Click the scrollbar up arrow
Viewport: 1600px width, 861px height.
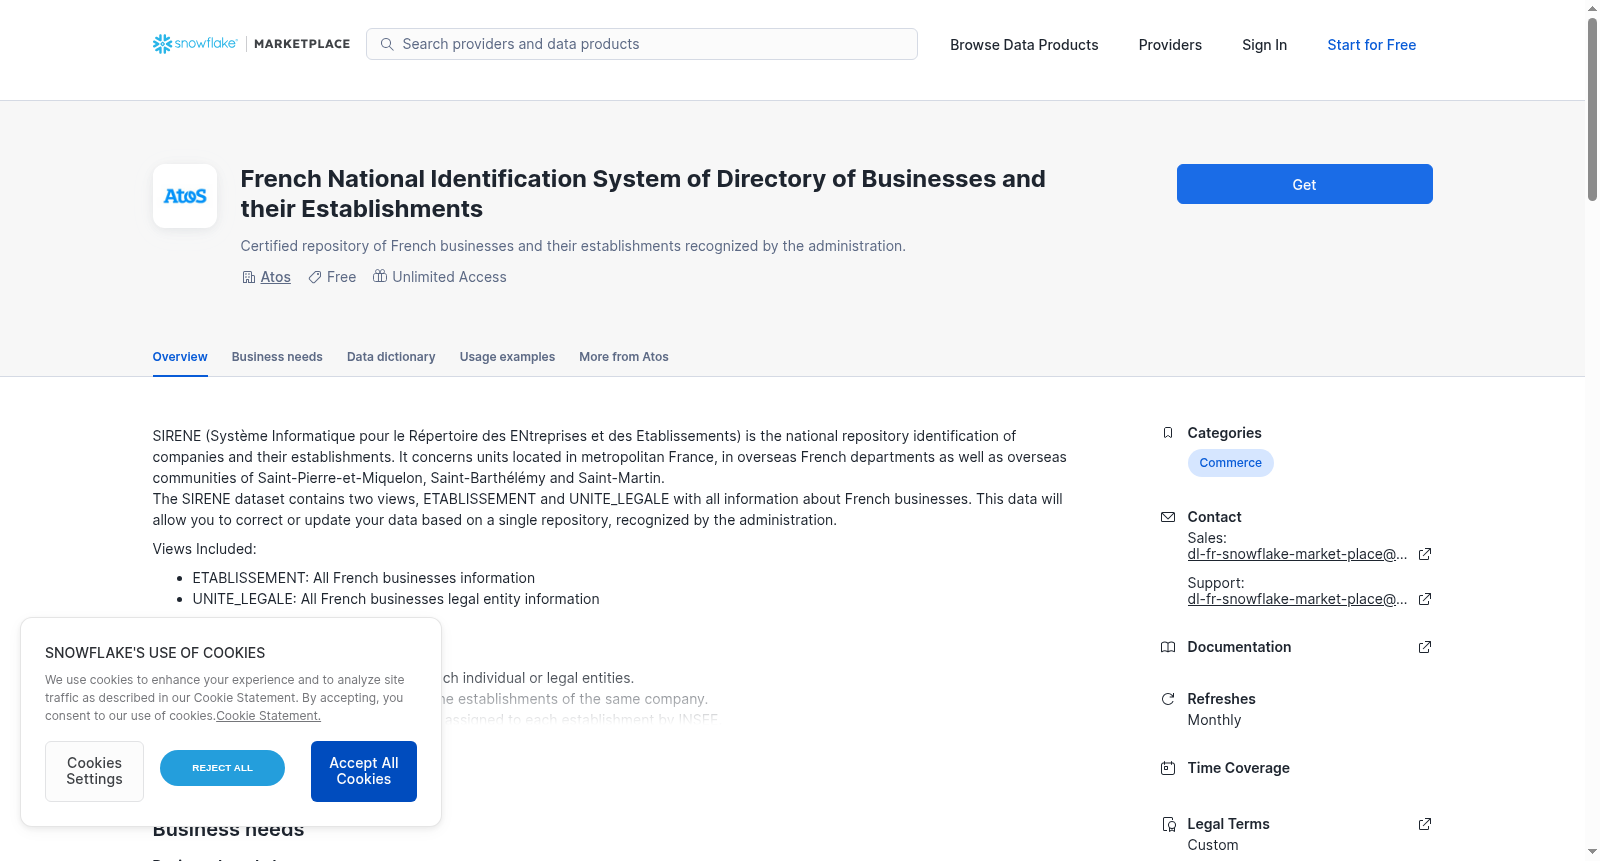pos(1592,8)
